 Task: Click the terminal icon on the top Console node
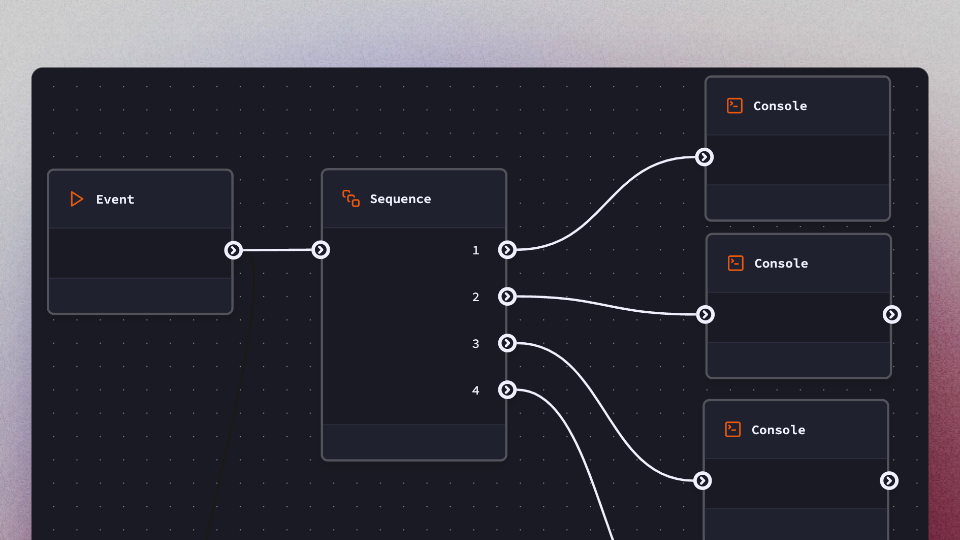tap(734, 106)
